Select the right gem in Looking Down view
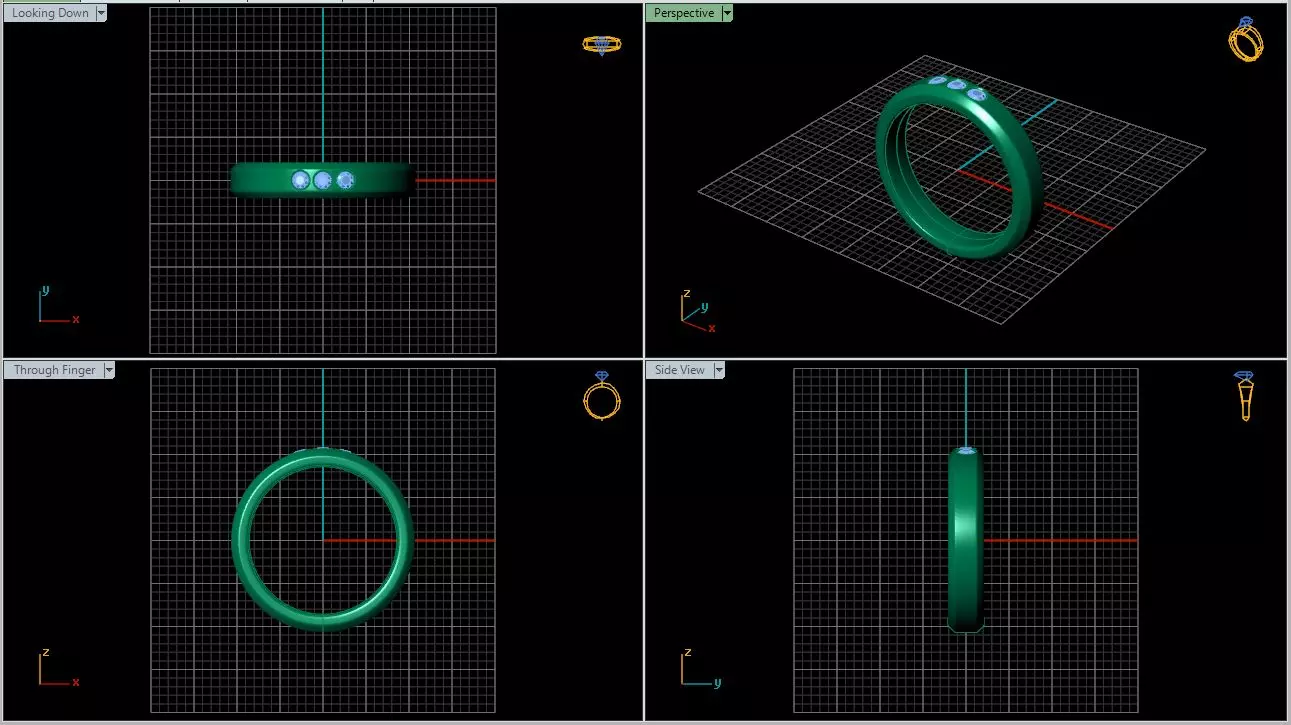This screenshot has height=725, width=1291. tap(345, 180)
